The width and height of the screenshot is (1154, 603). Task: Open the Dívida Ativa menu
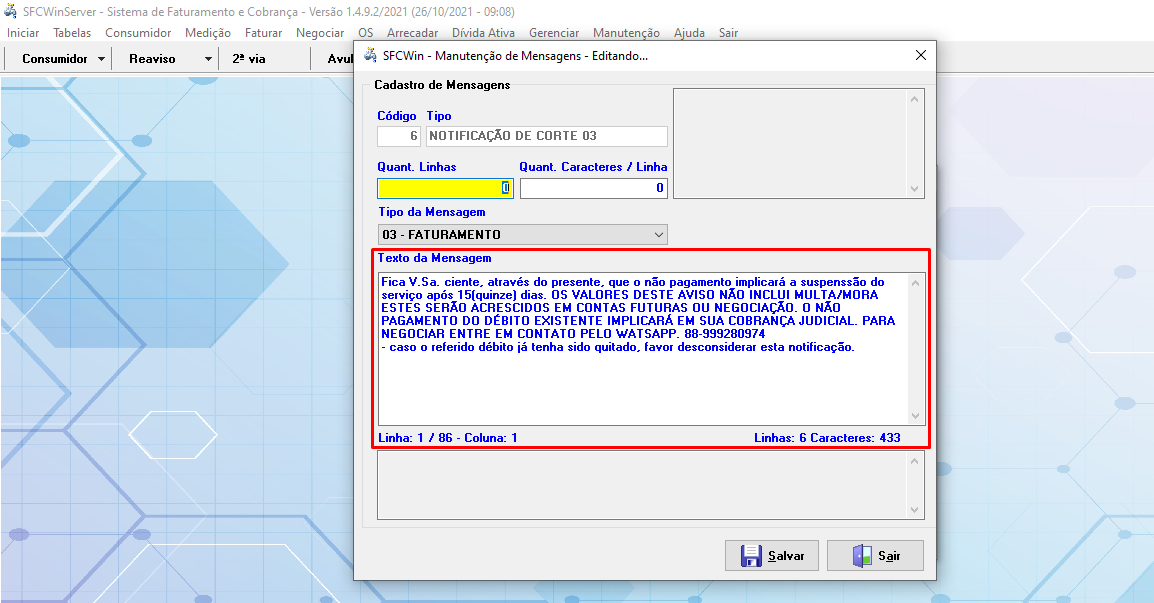pyautogui.click(x=484, y=33)
